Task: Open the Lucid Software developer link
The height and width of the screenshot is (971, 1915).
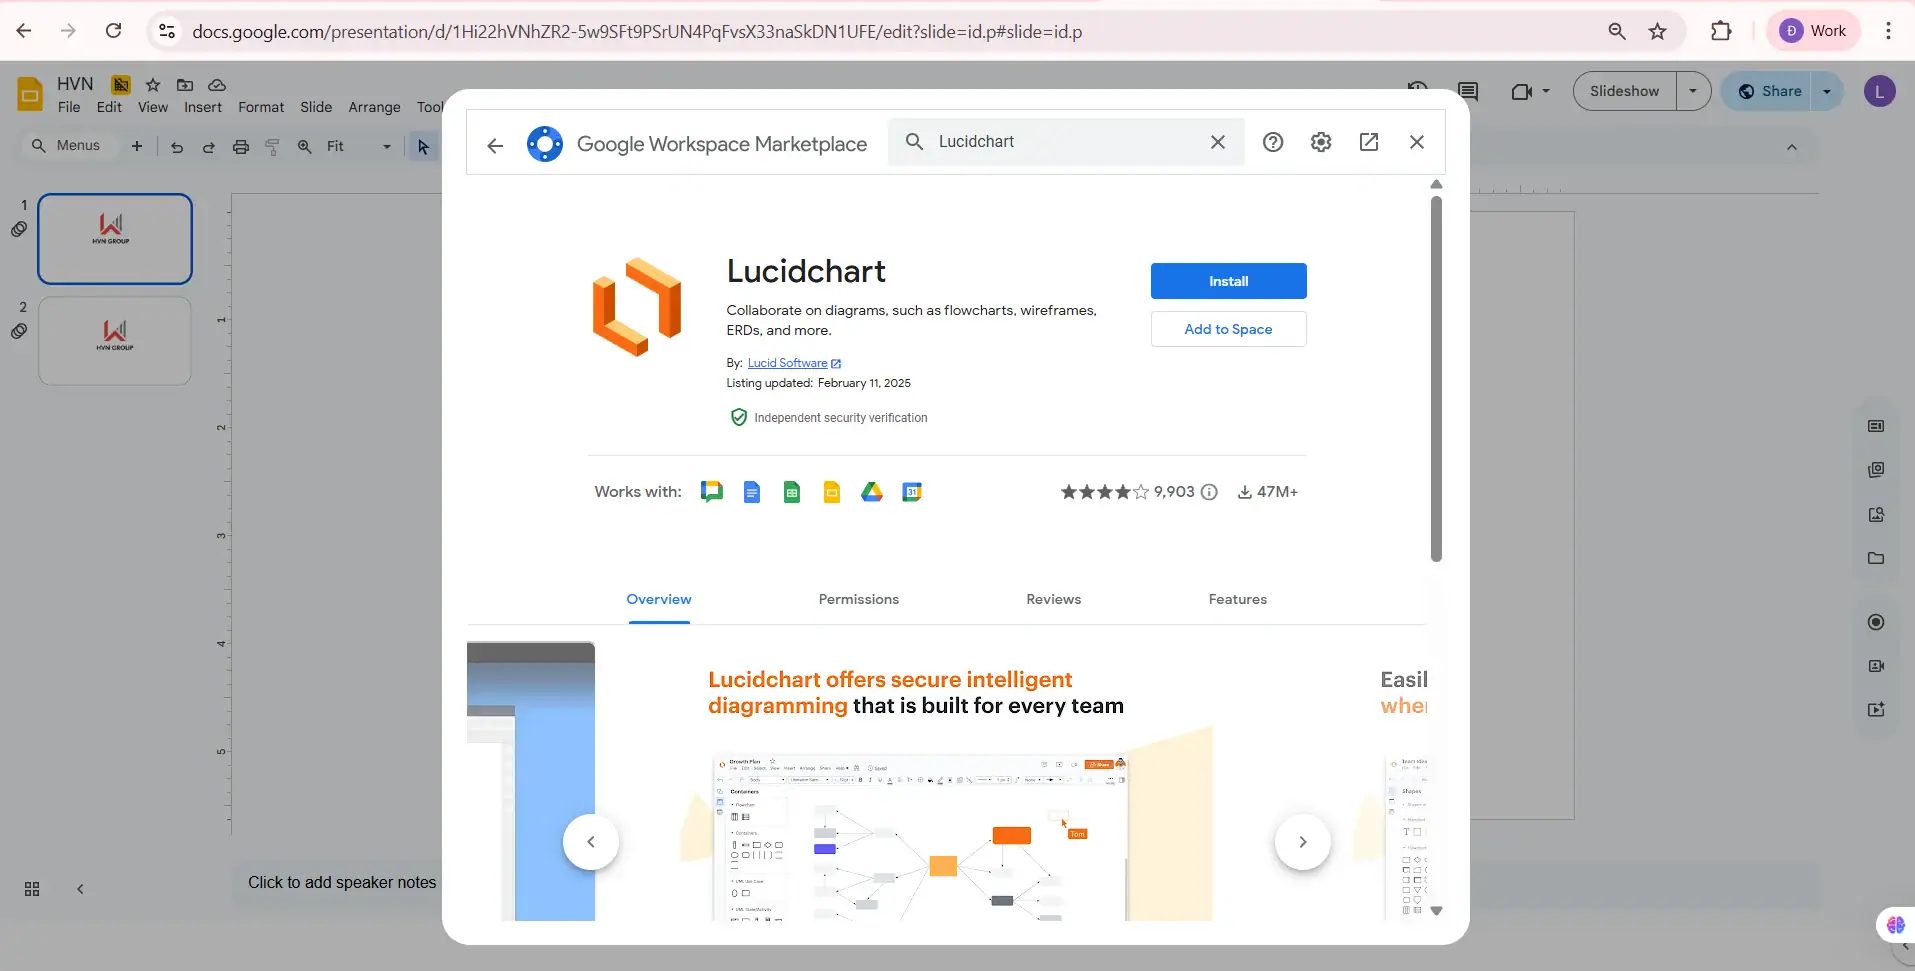Action: tap(788, 363)
